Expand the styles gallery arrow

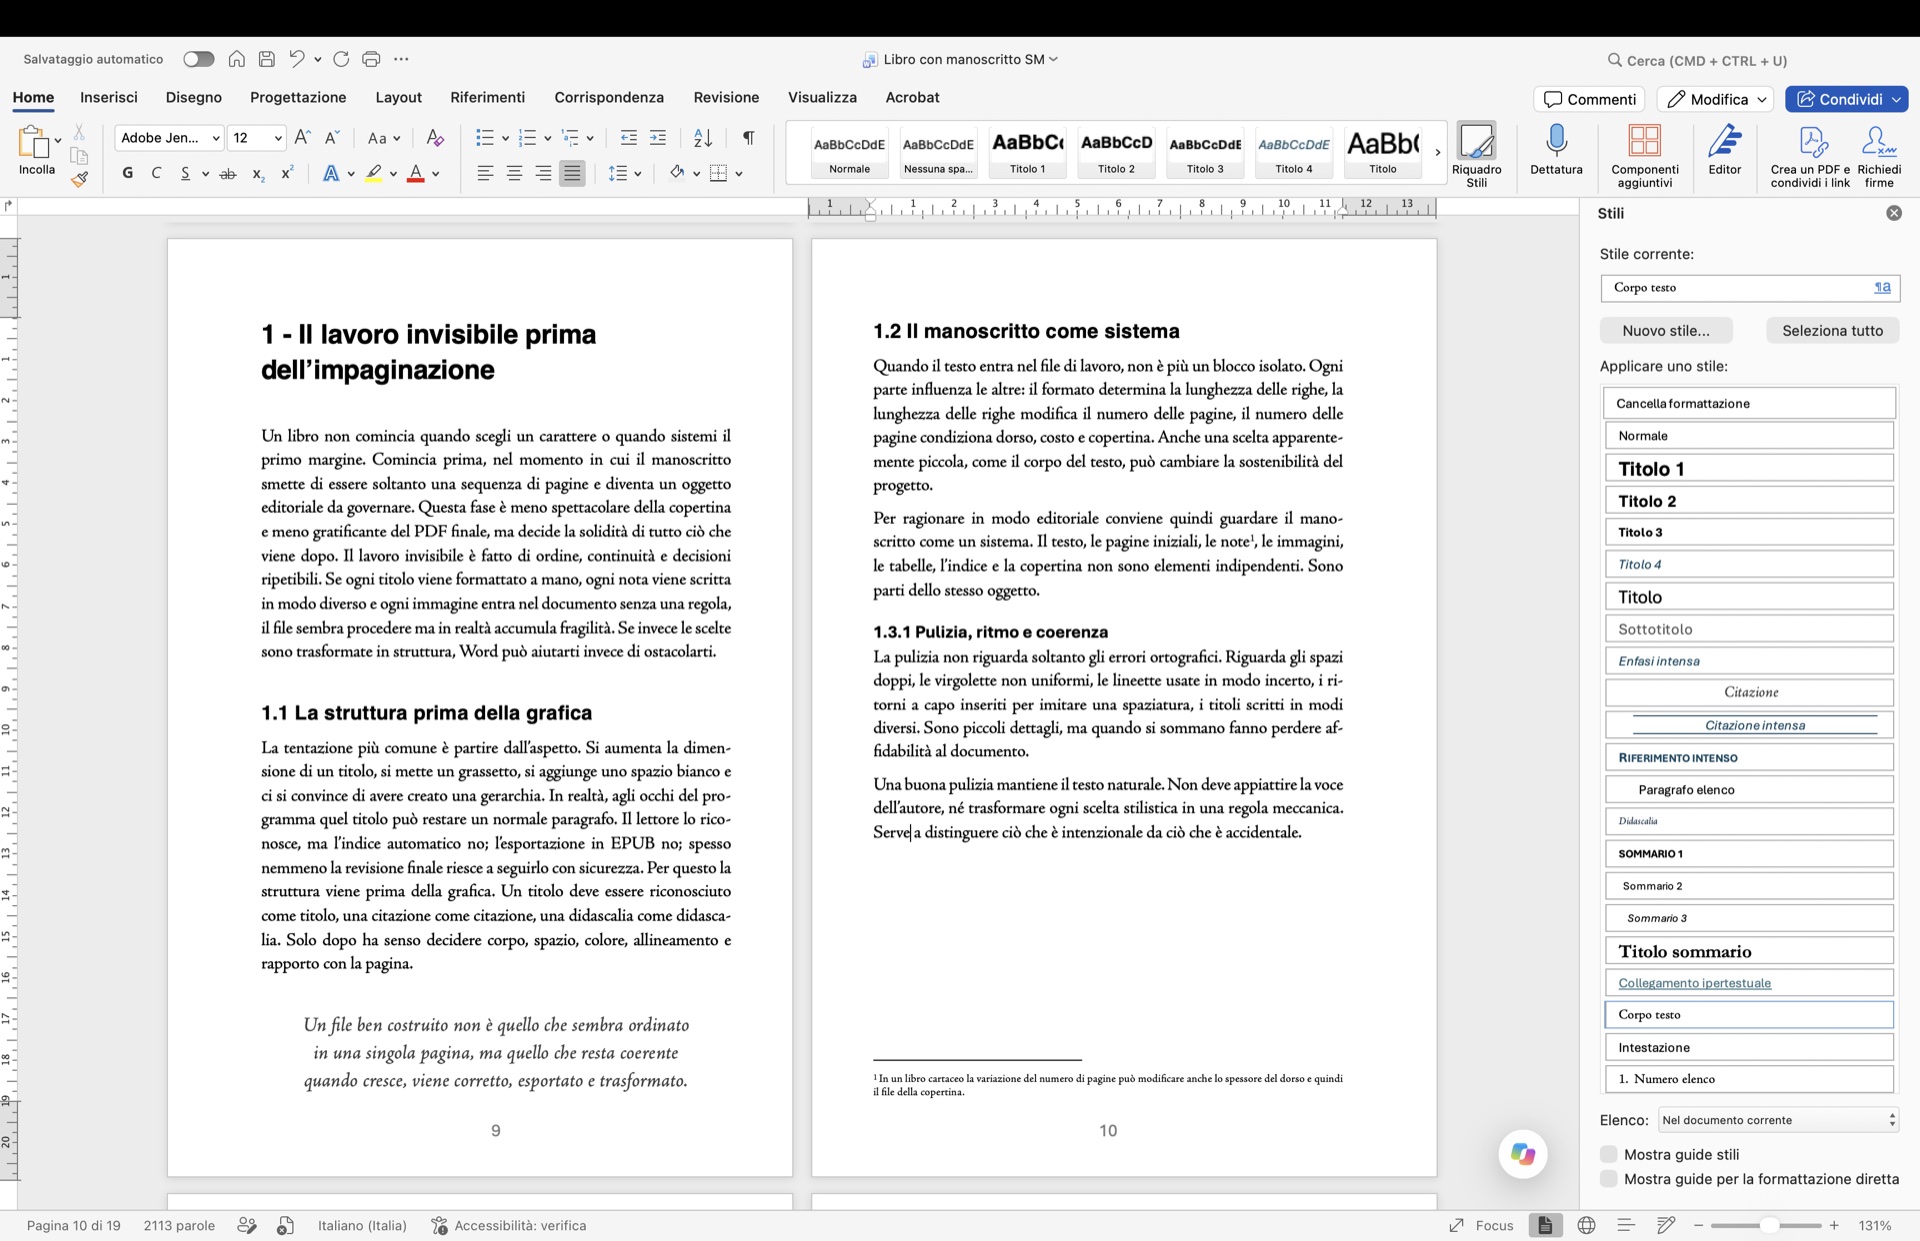[1437, 152]
